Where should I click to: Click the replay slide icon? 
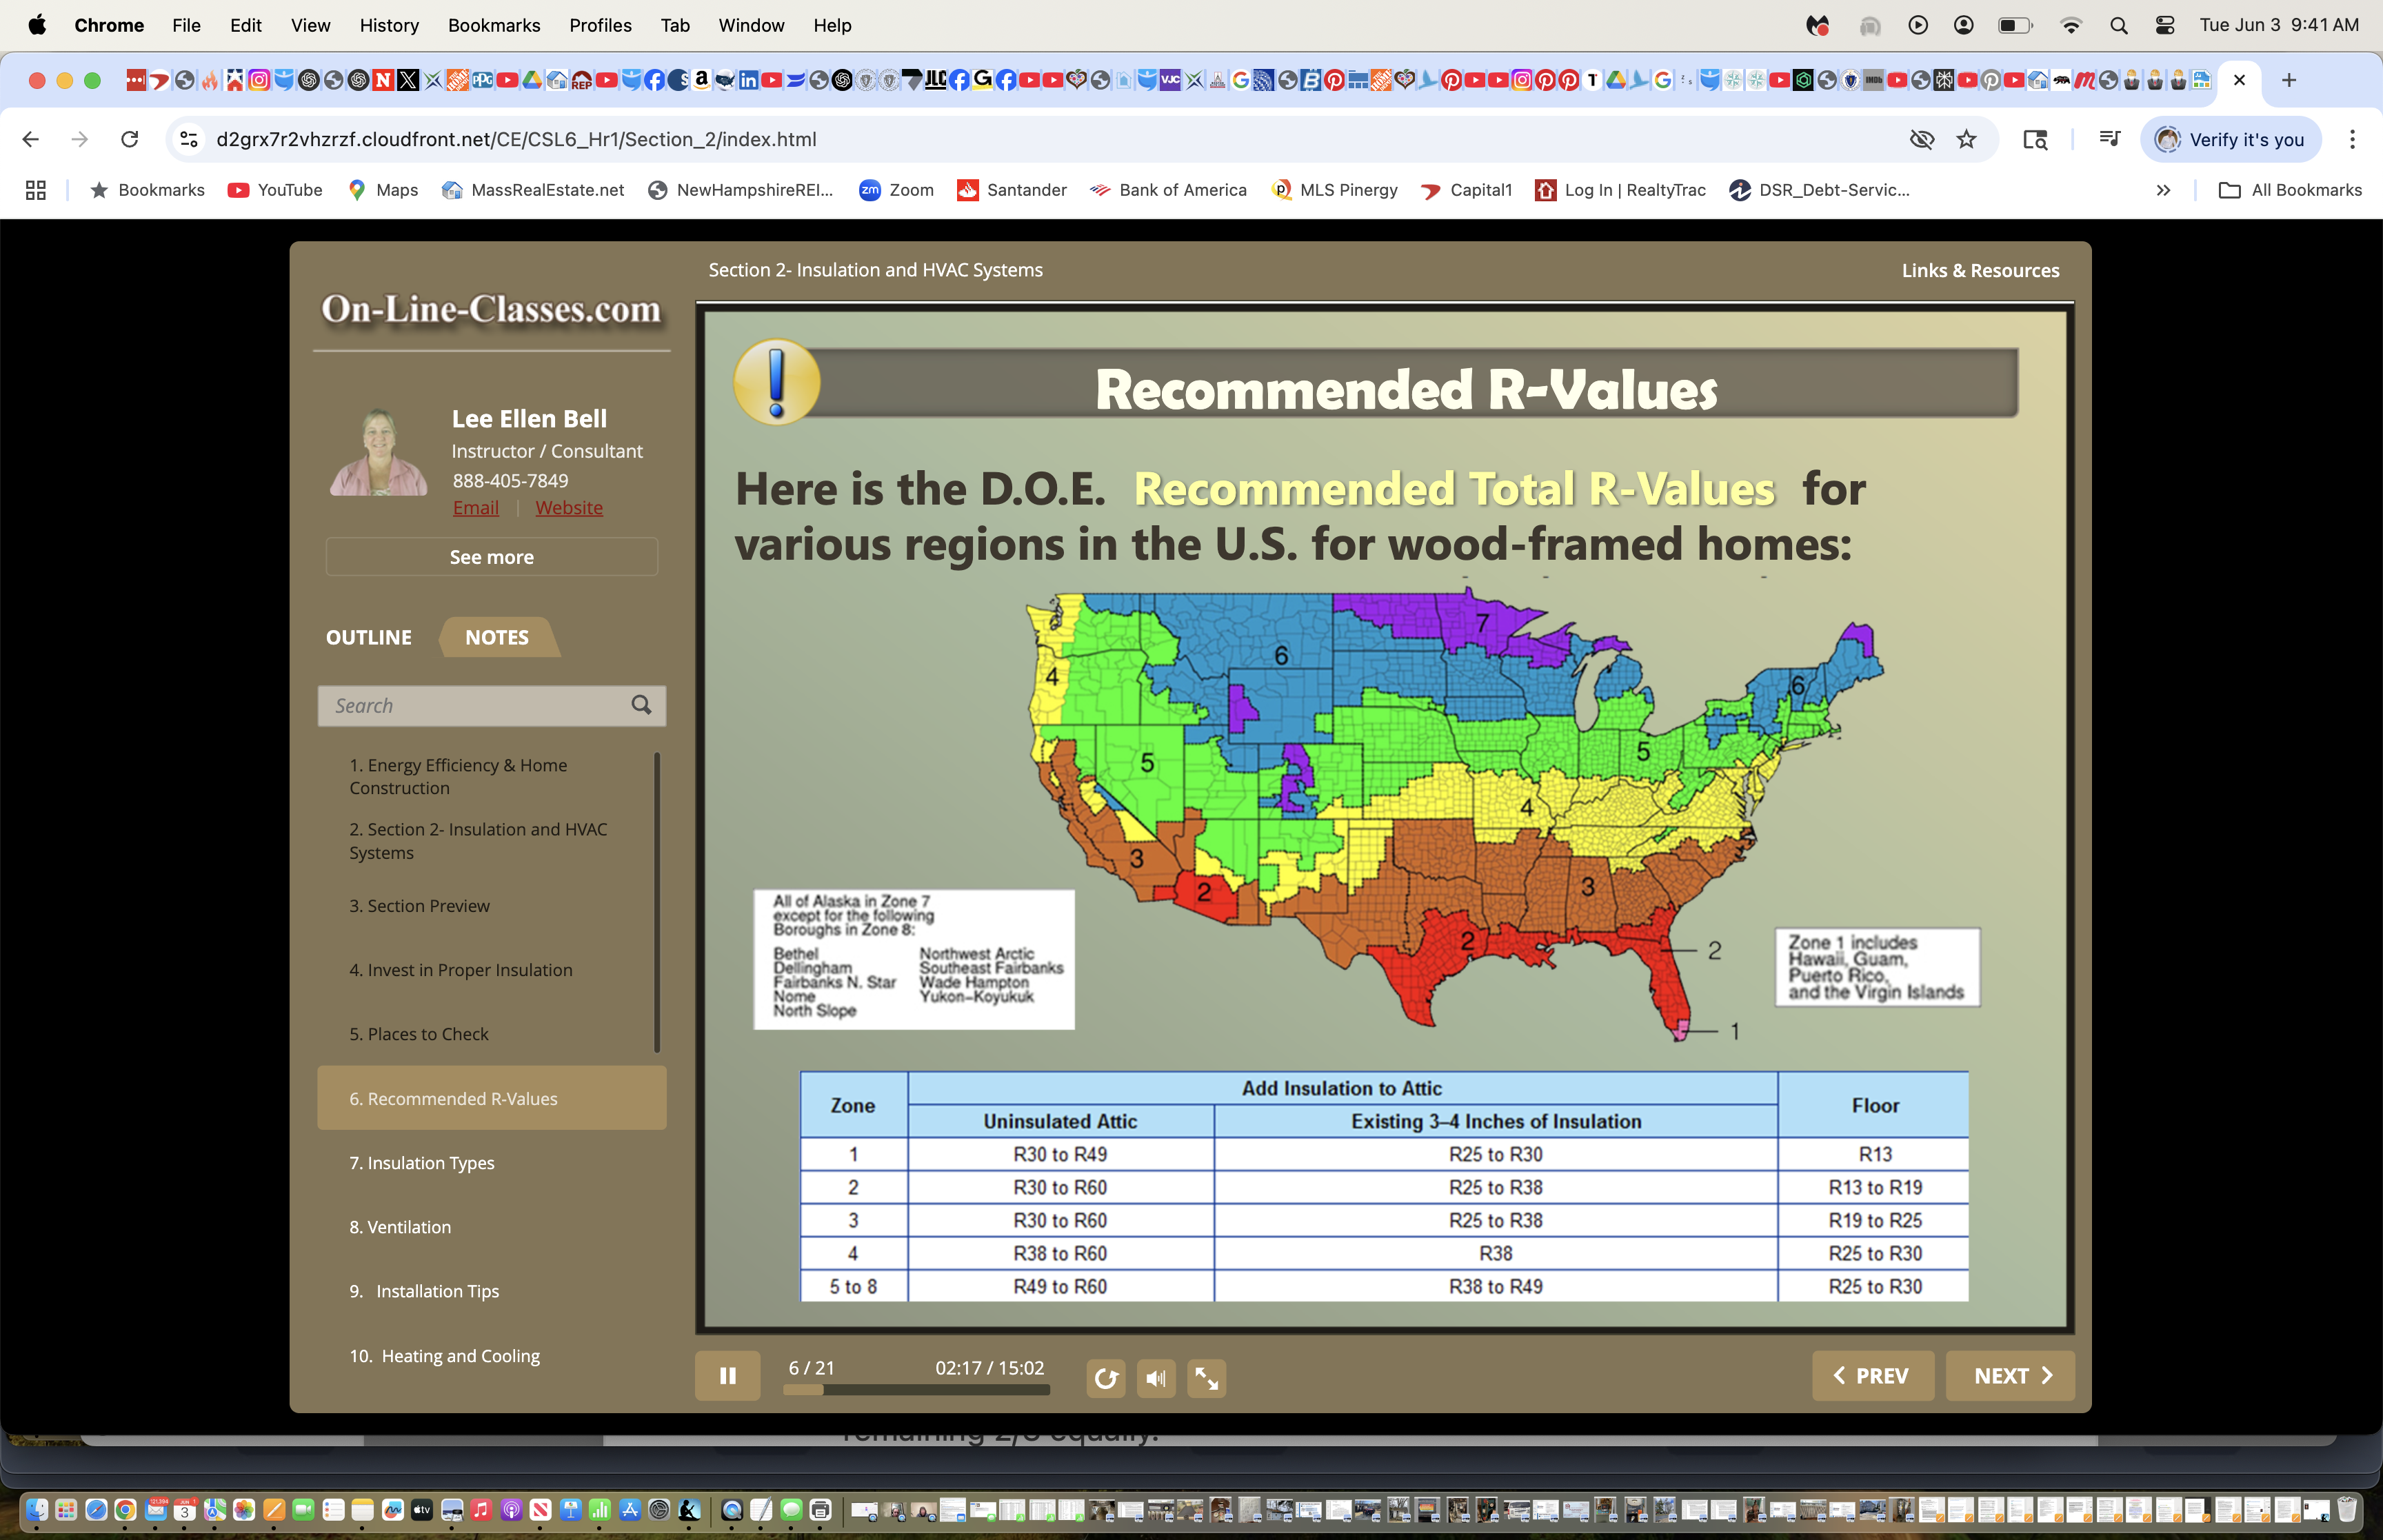(x=1105, y=1378)
